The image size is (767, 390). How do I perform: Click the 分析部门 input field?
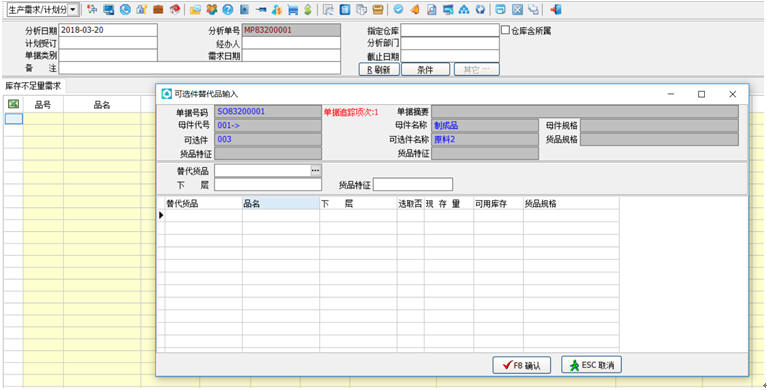click(x=450, y=43)
